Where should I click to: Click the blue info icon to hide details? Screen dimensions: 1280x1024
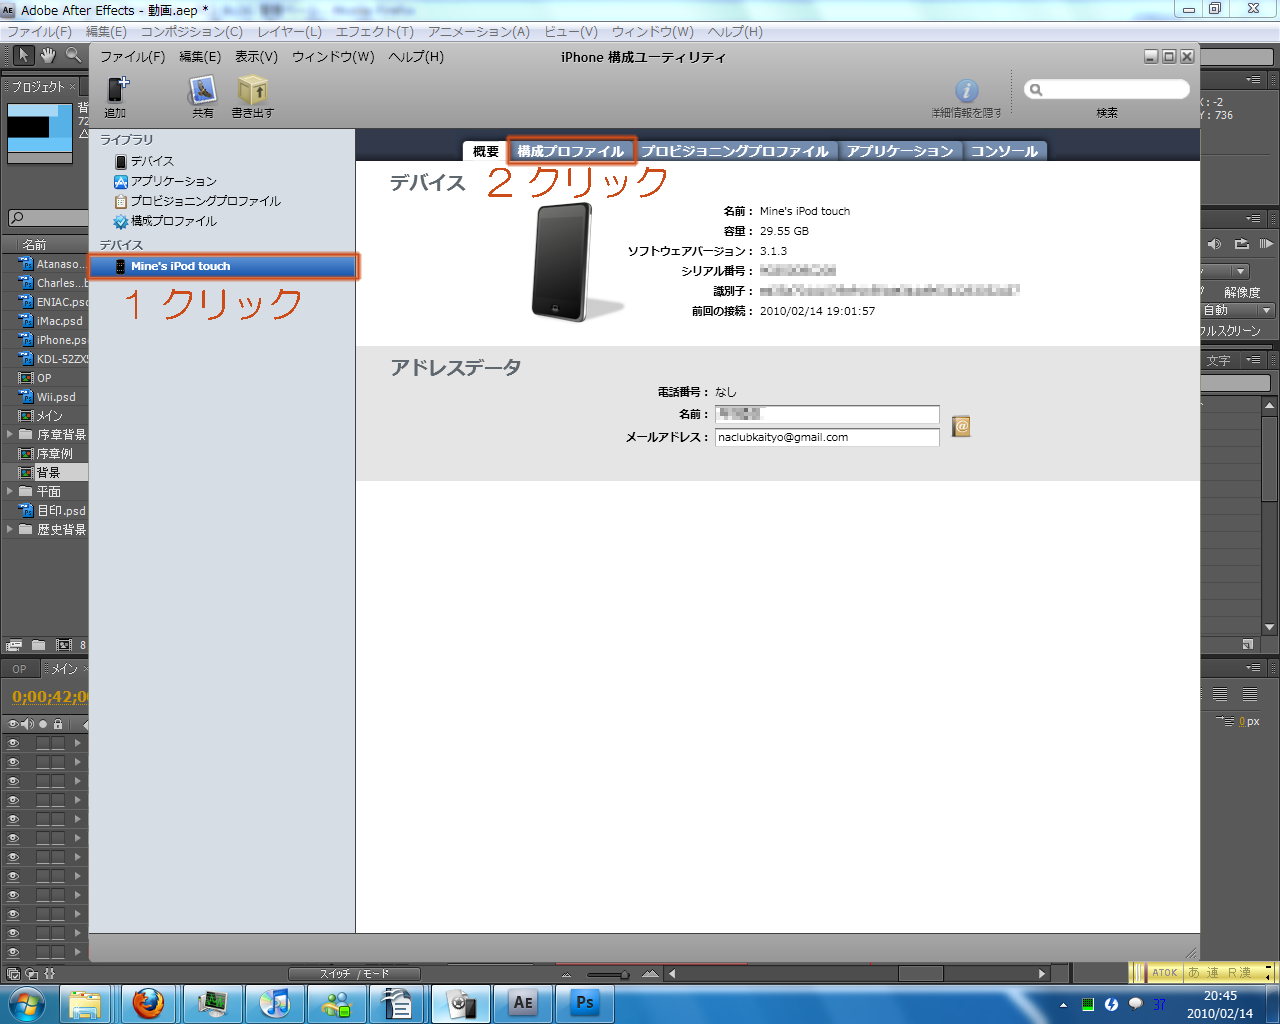(967, 91)
